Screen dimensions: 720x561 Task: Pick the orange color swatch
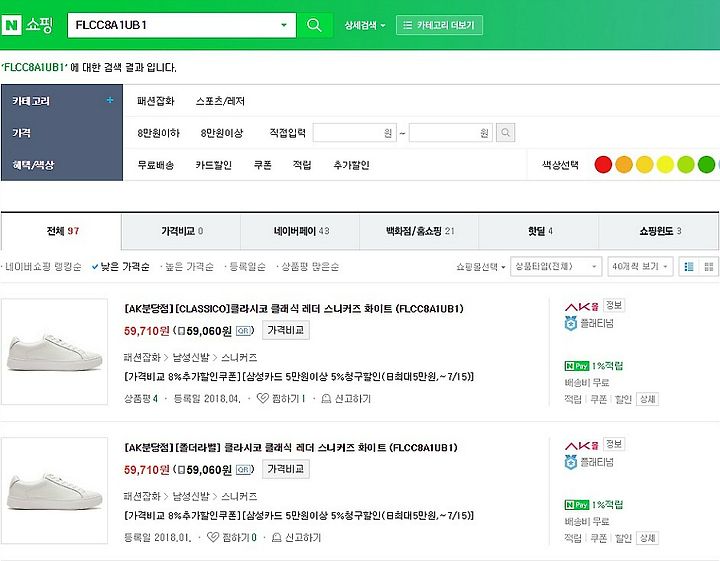pyautogui.click(x=624, y=164)
